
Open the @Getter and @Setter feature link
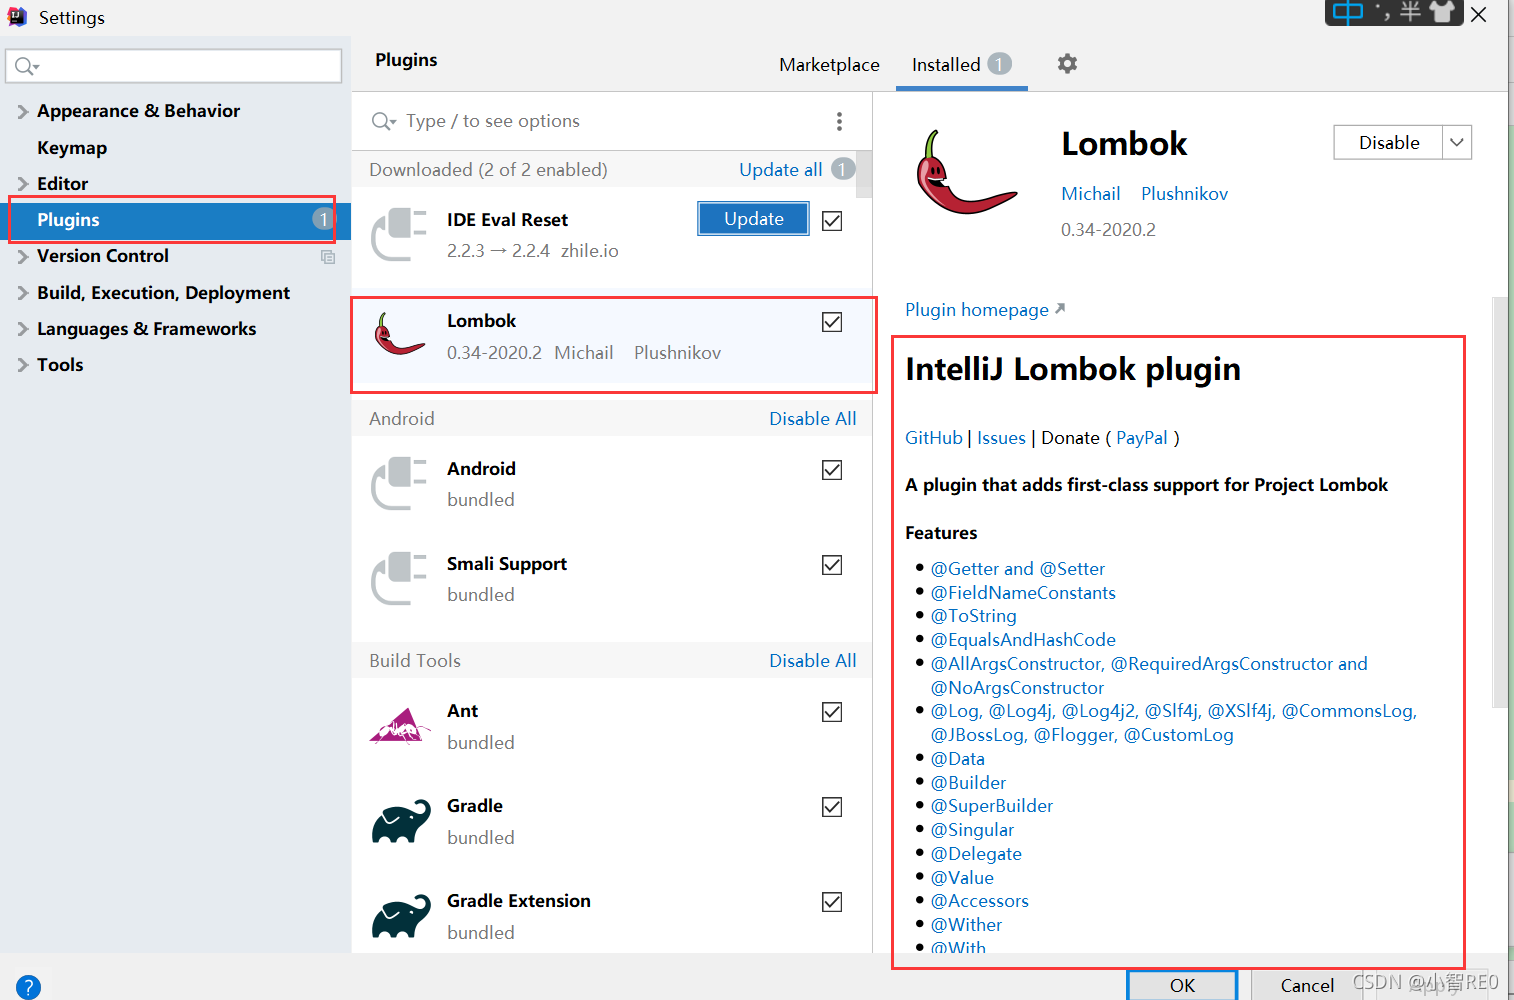1018,569
